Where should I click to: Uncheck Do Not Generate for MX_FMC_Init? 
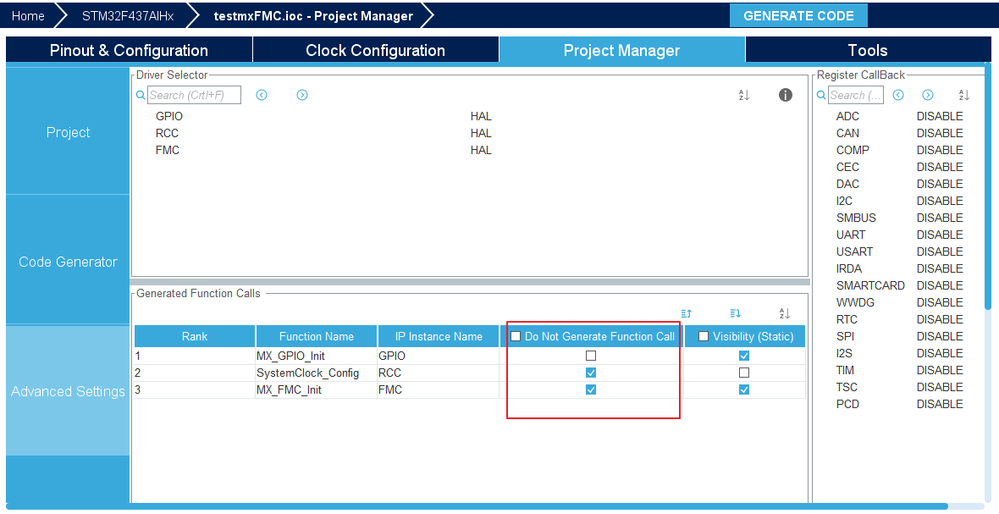click(591, 390)
